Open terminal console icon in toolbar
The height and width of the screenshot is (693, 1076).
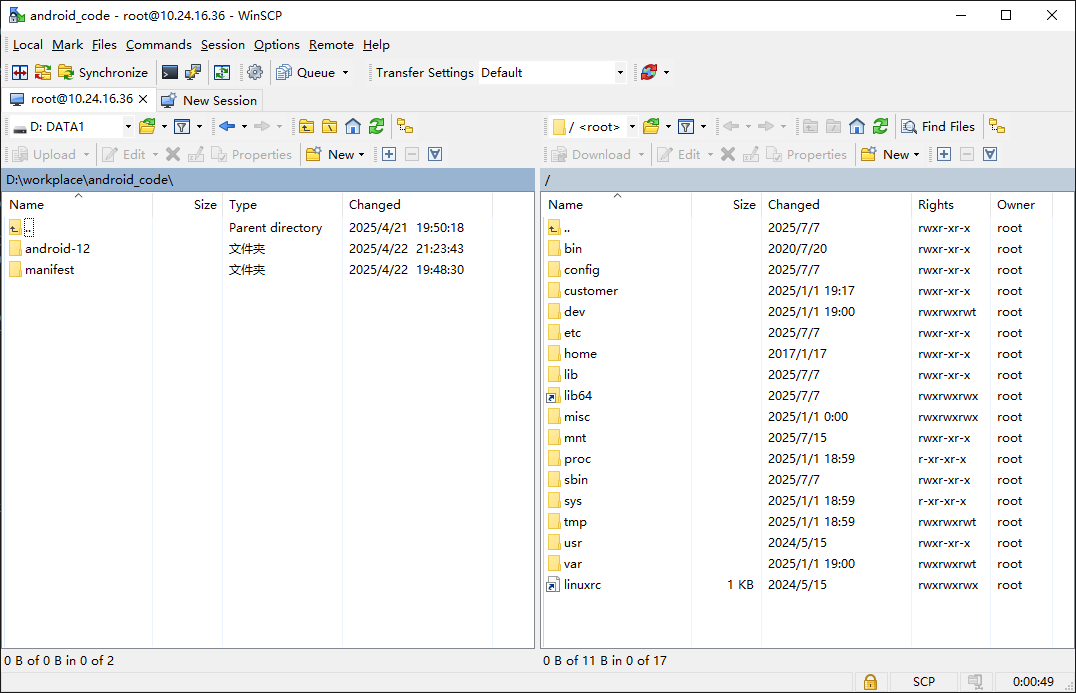tap(170, 72)
